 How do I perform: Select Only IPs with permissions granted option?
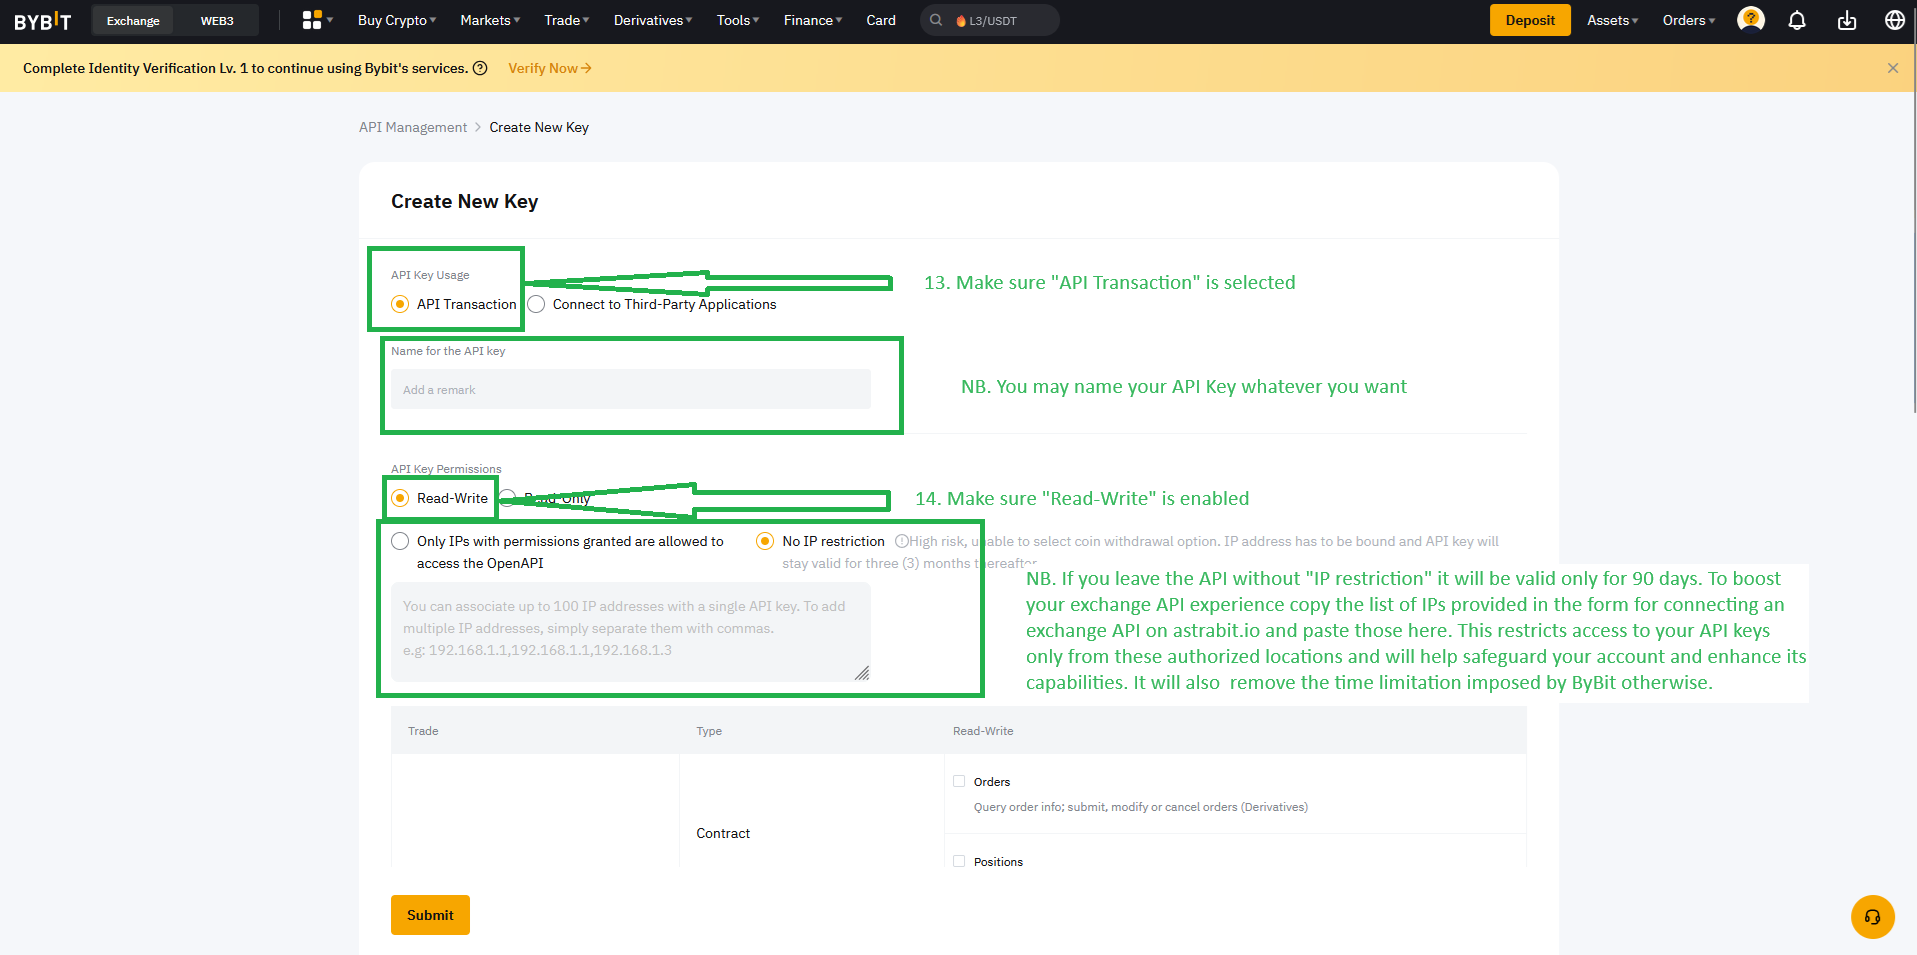[x=400, y=541]
